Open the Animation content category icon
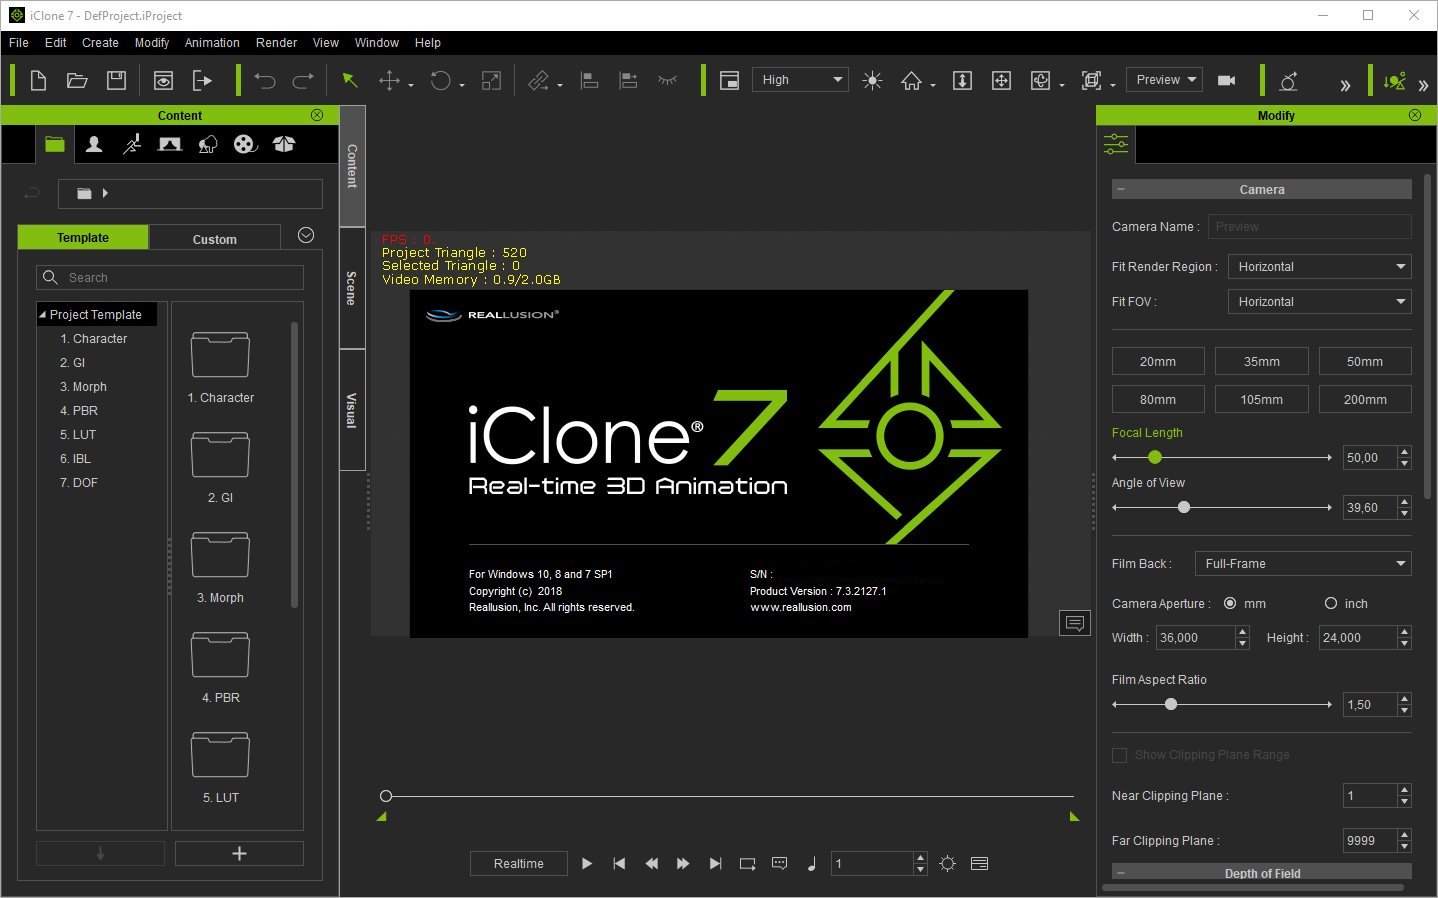Screen dimensions: 1438x898 (x=131, y=144)
